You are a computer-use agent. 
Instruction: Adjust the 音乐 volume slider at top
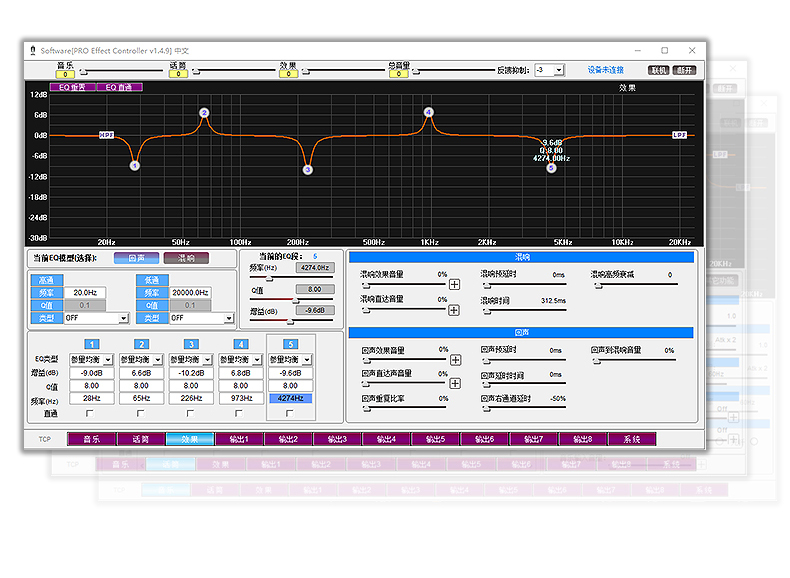coord(121,71)
